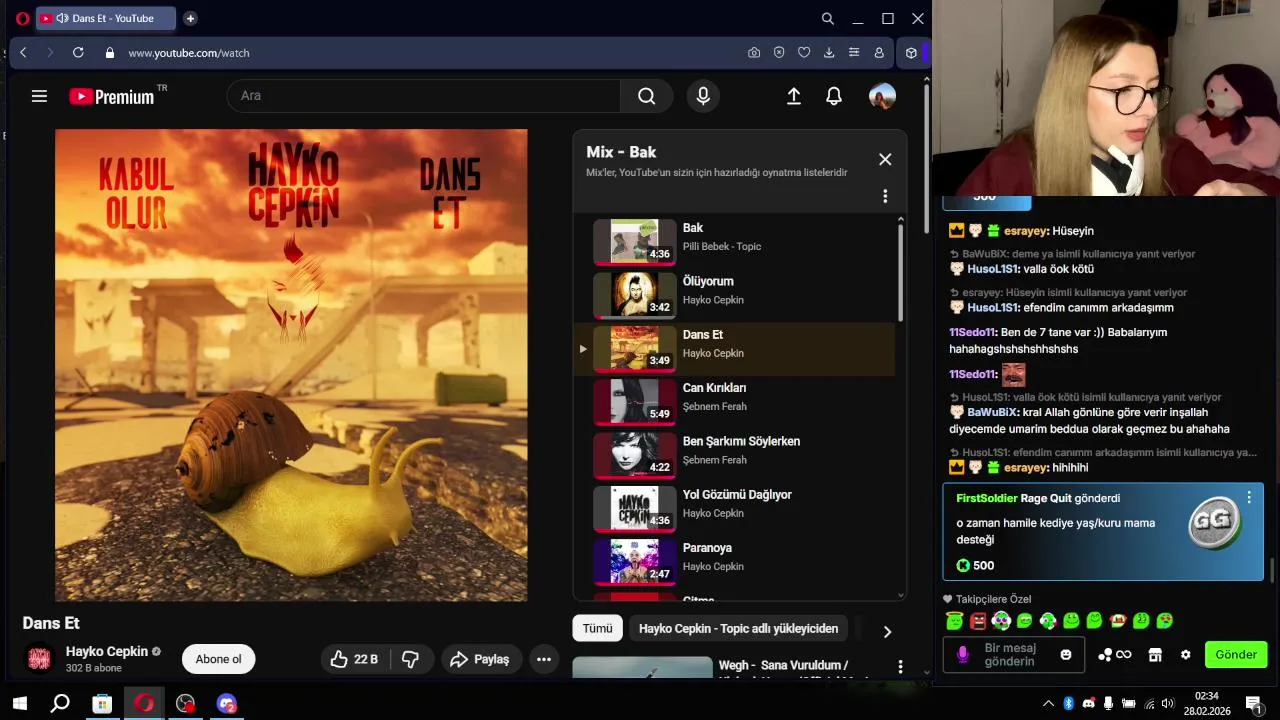The height and width of the screenshot is (720, 1280).
Task: Open options for Wegh - Sana Vuruldum video
Action: click(x=900, y=667)
